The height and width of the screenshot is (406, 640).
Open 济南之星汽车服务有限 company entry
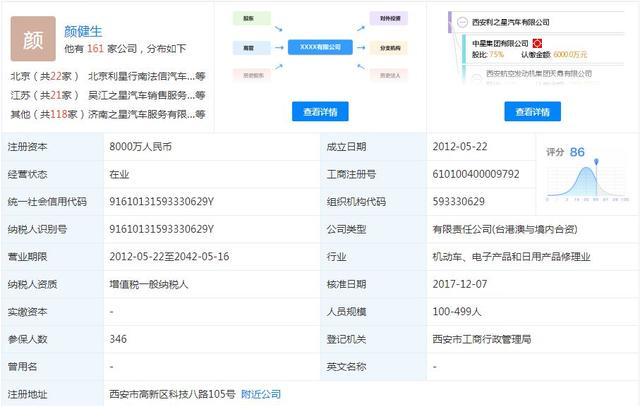[x=147, y=114]
